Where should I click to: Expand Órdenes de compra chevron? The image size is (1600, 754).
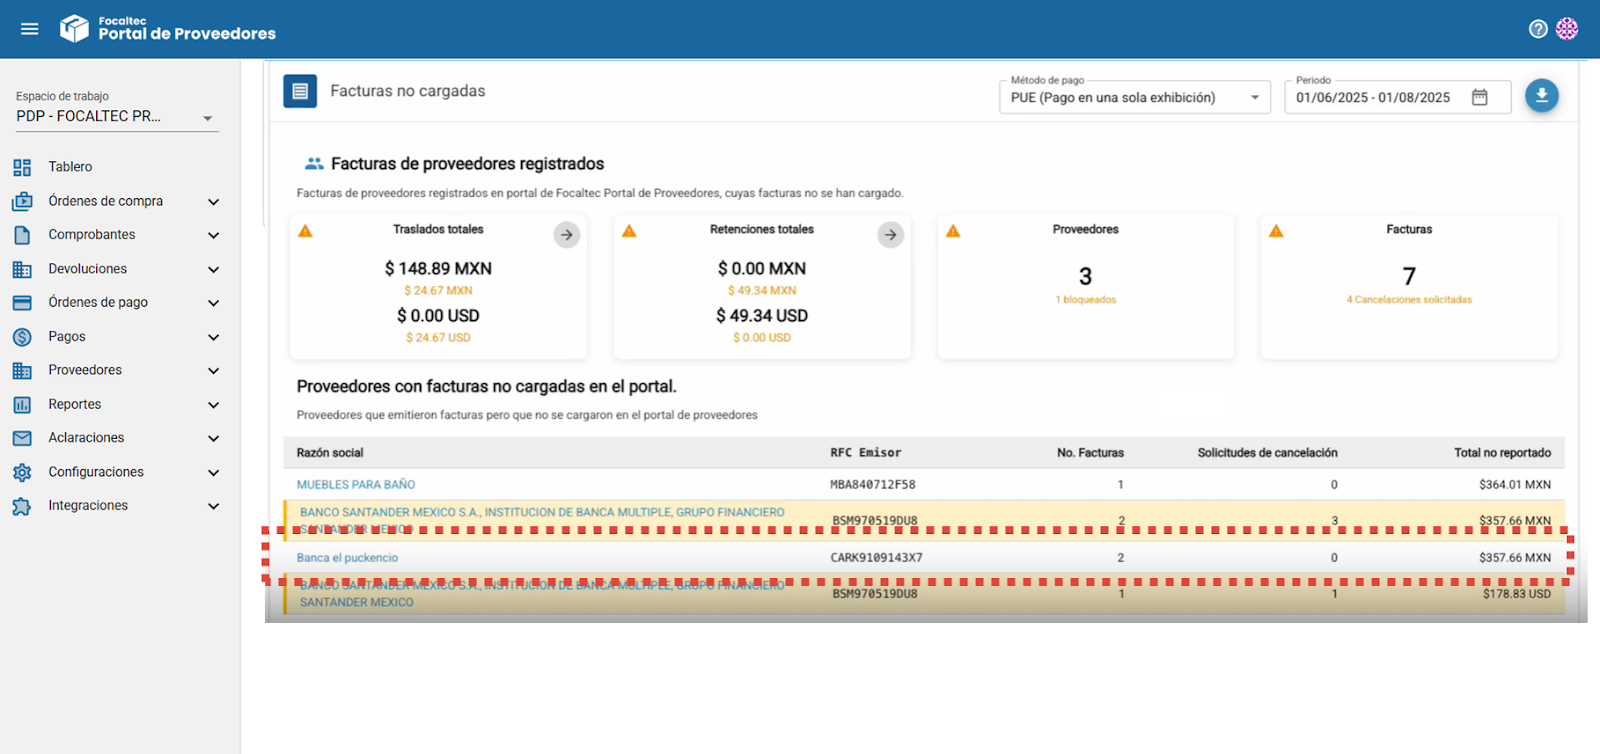pos(213,202)
